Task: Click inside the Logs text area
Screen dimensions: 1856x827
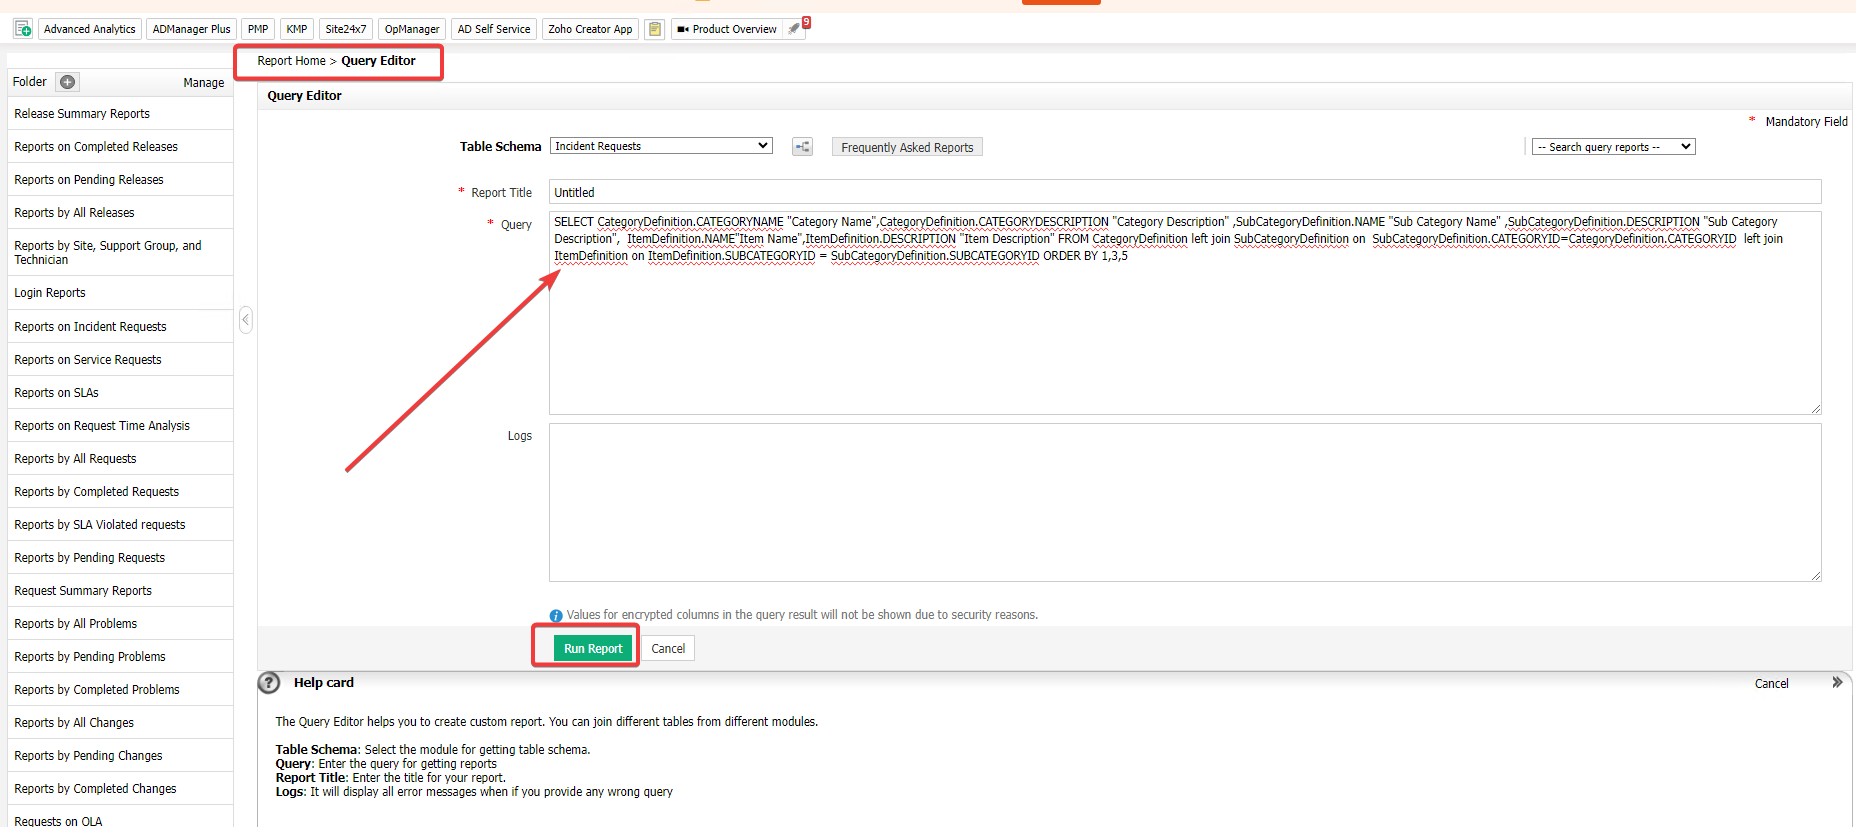Action: coord(1184,502)
